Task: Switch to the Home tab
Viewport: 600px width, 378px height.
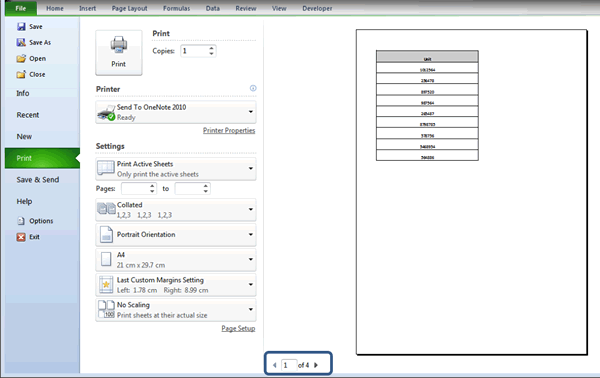Action: click(55, 8)
